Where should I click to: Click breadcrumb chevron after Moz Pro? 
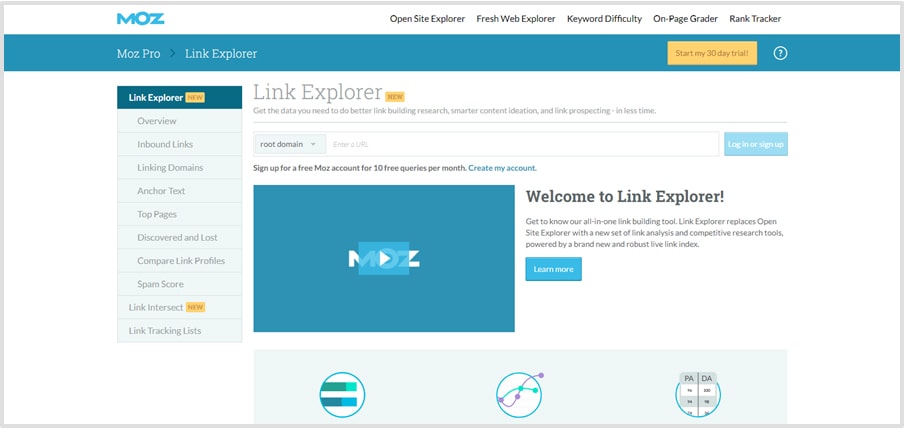(x=172, y=54)
